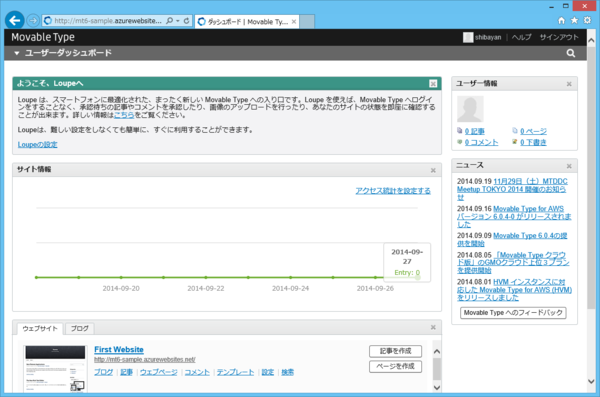Click the shibayan user avatar icon
This screenshot has width=600, height=397.
coord(468,37)
